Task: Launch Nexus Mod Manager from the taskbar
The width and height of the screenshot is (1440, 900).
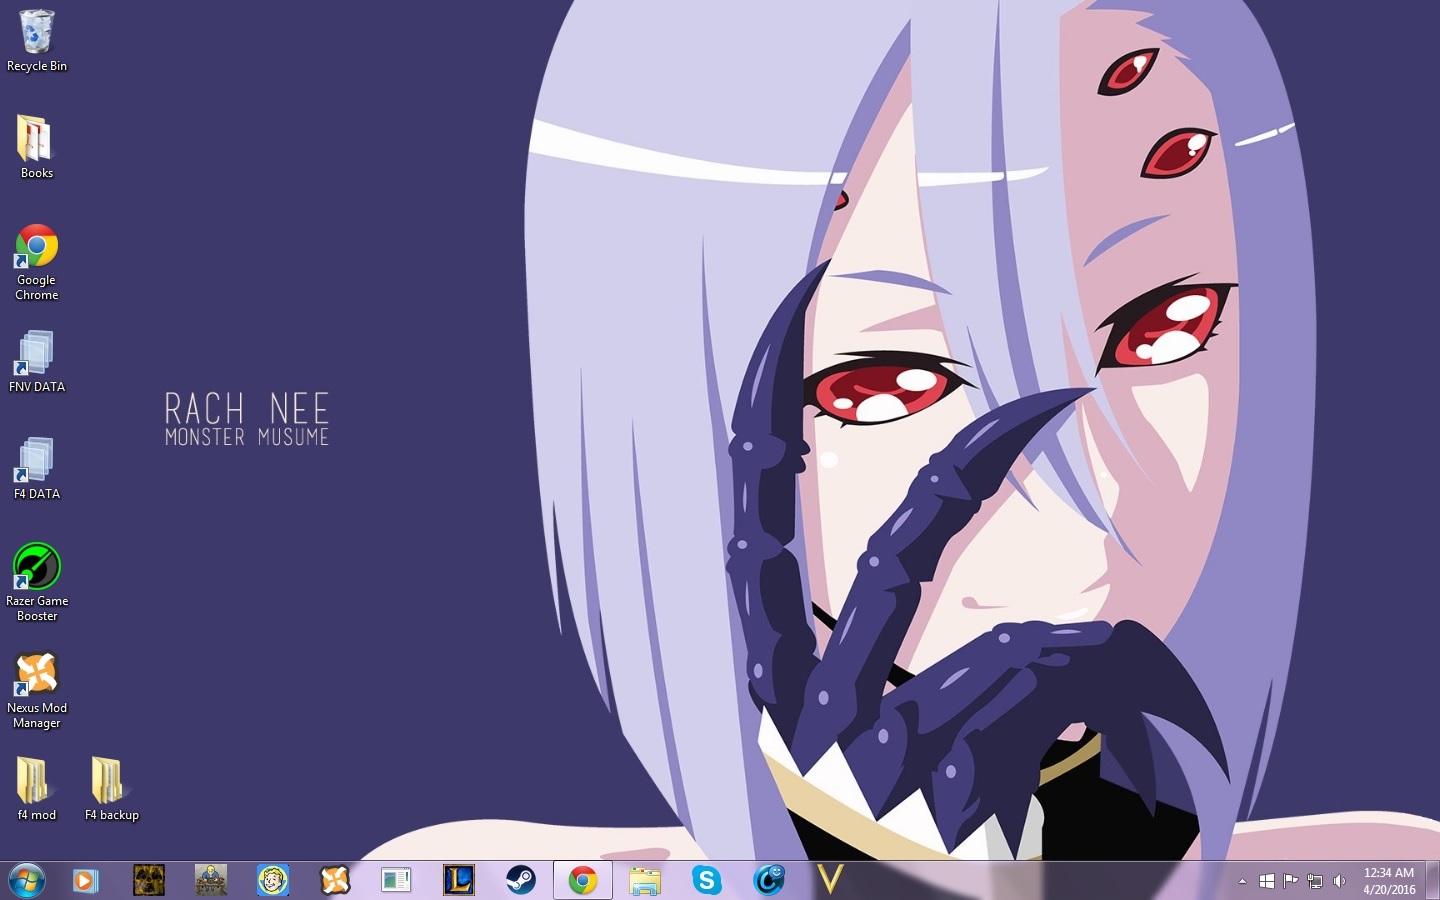Action: click(x=335, y=880)
